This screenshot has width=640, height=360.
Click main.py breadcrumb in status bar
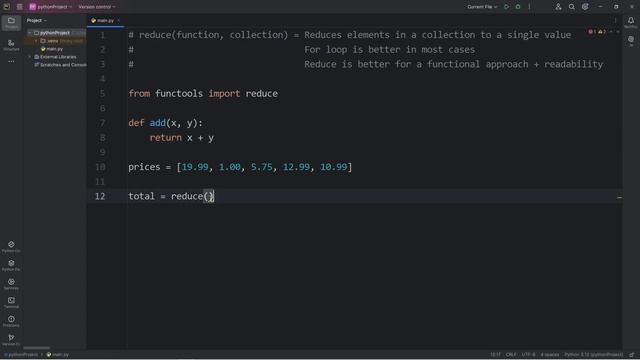pyautogui.click(x=58, y=355)
